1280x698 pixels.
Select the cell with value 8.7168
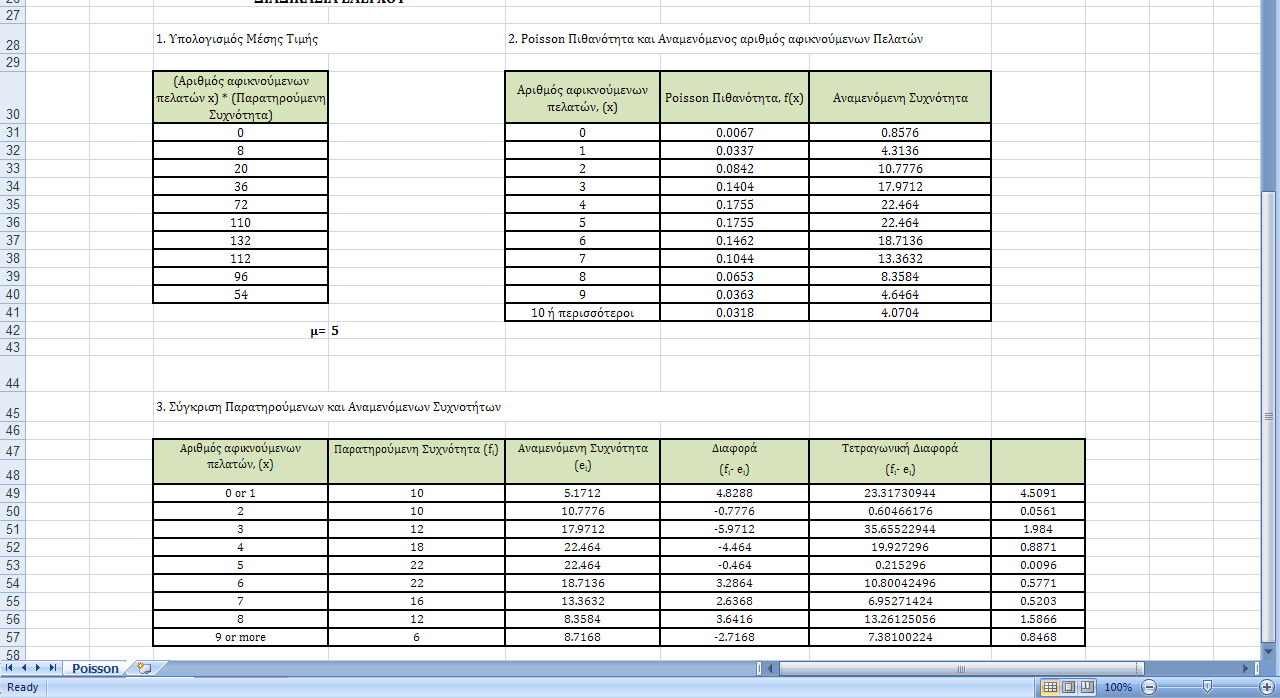pos(582,637)
